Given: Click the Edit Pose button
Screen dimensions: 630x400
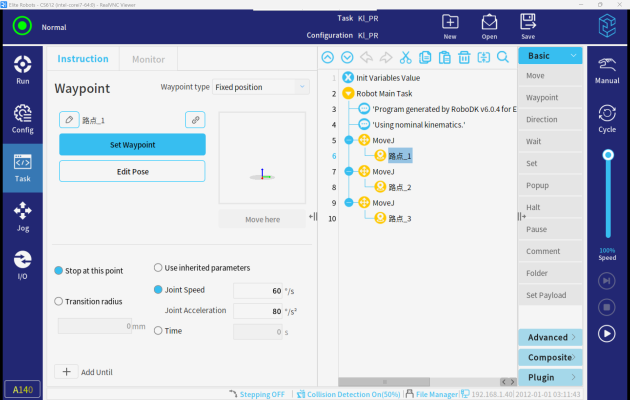Looking at the screenshot, I should 132,171.
